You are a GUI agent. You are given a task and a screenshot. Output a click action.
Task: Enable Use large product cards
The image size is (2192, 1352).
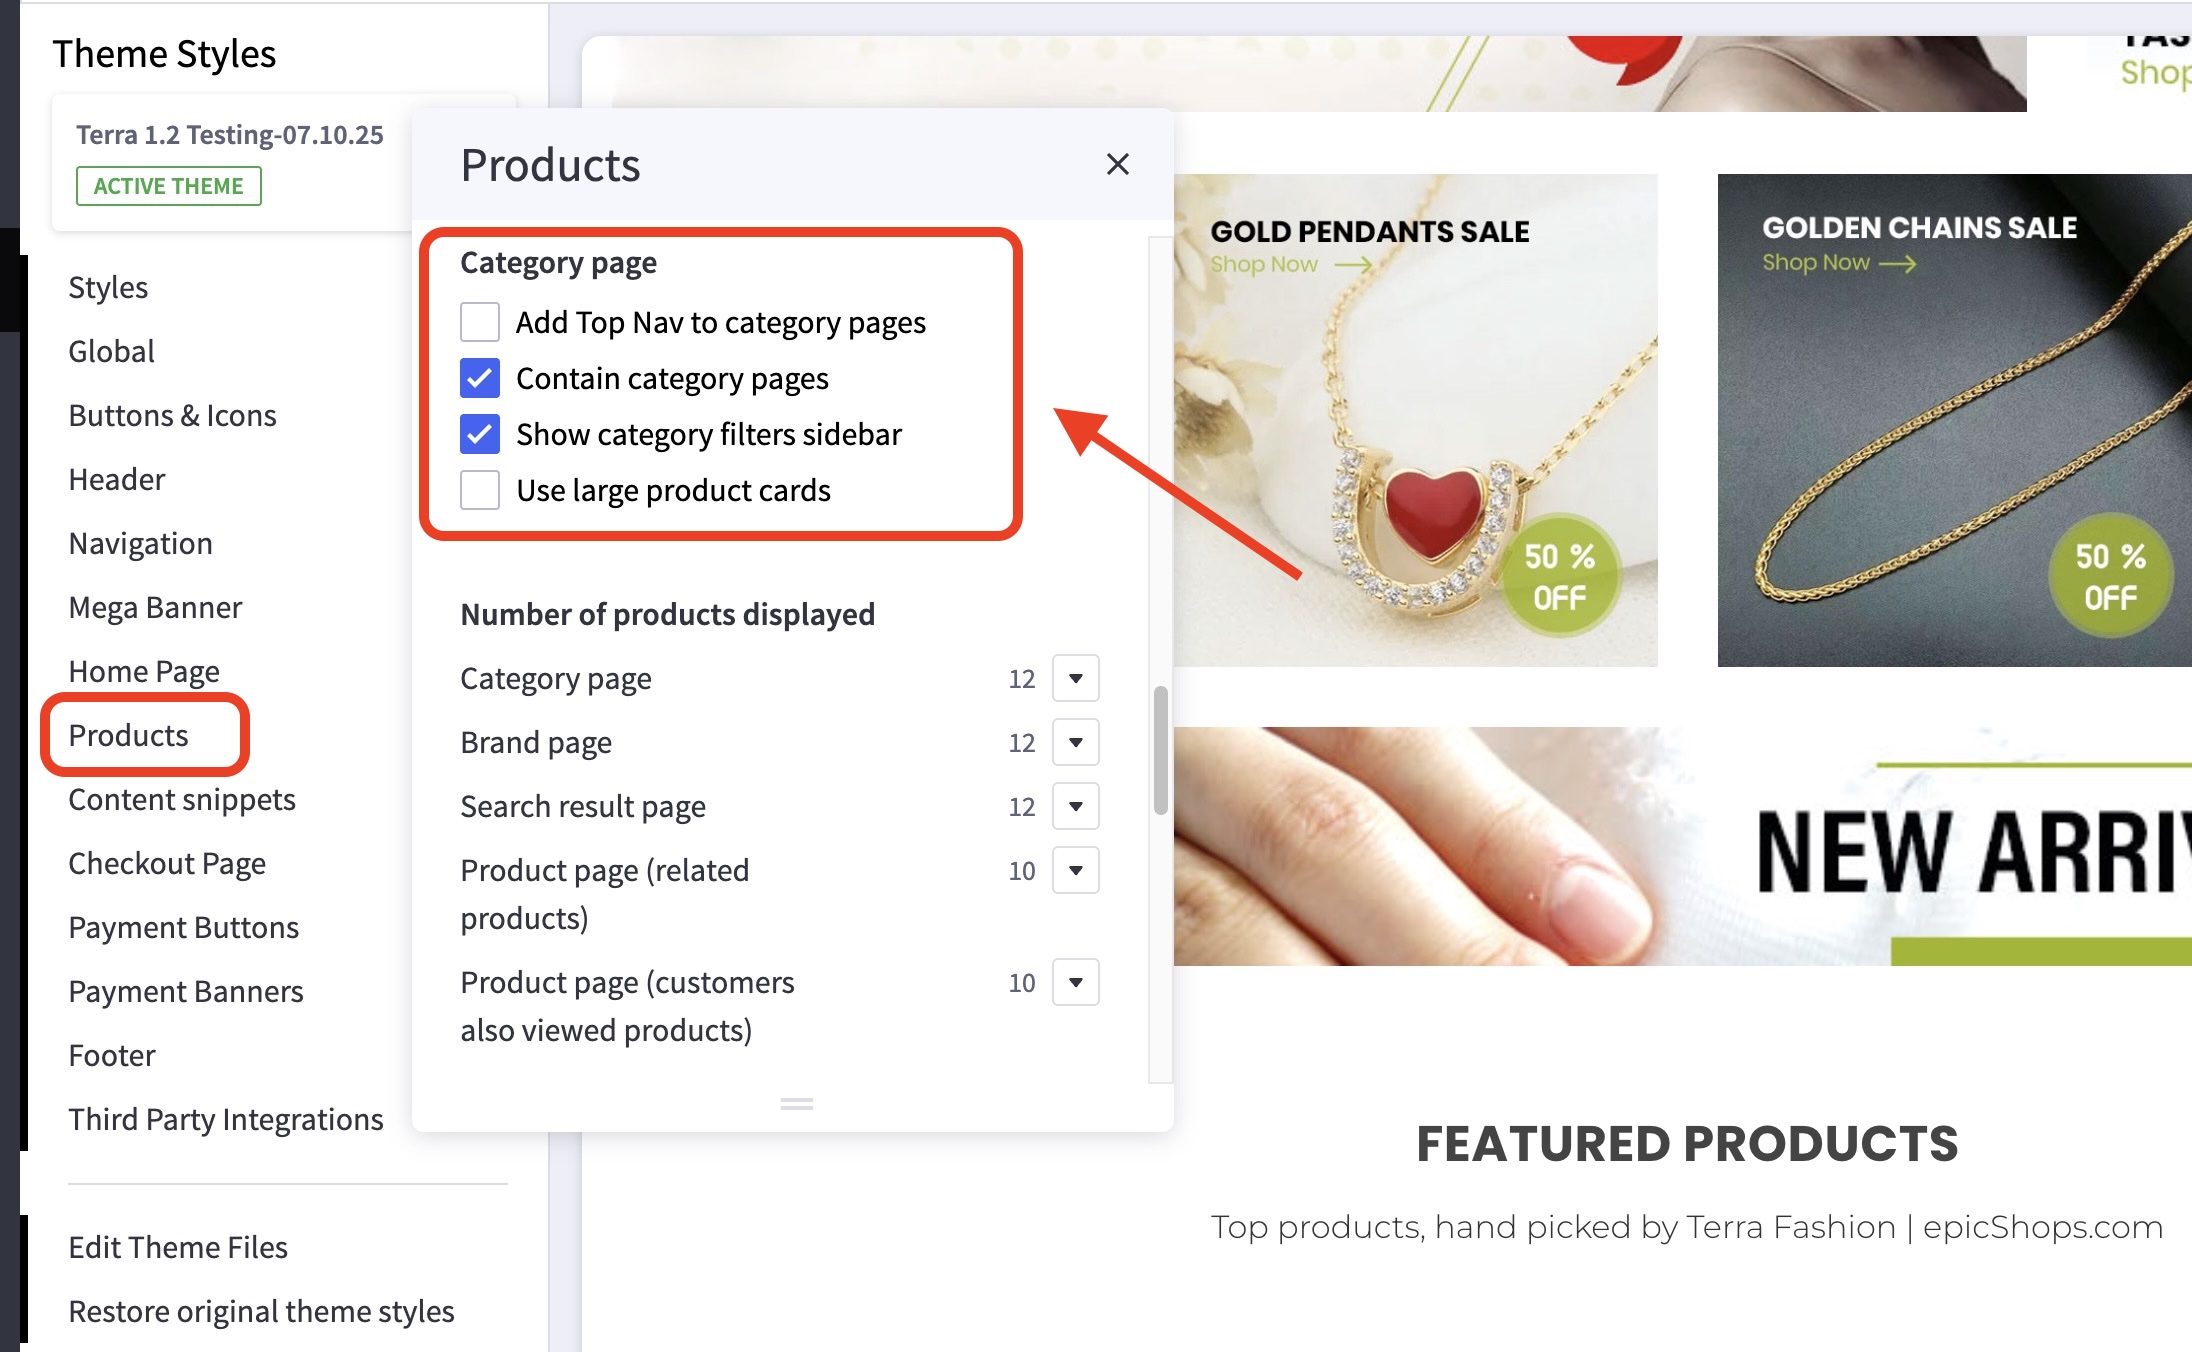(480, 490)
